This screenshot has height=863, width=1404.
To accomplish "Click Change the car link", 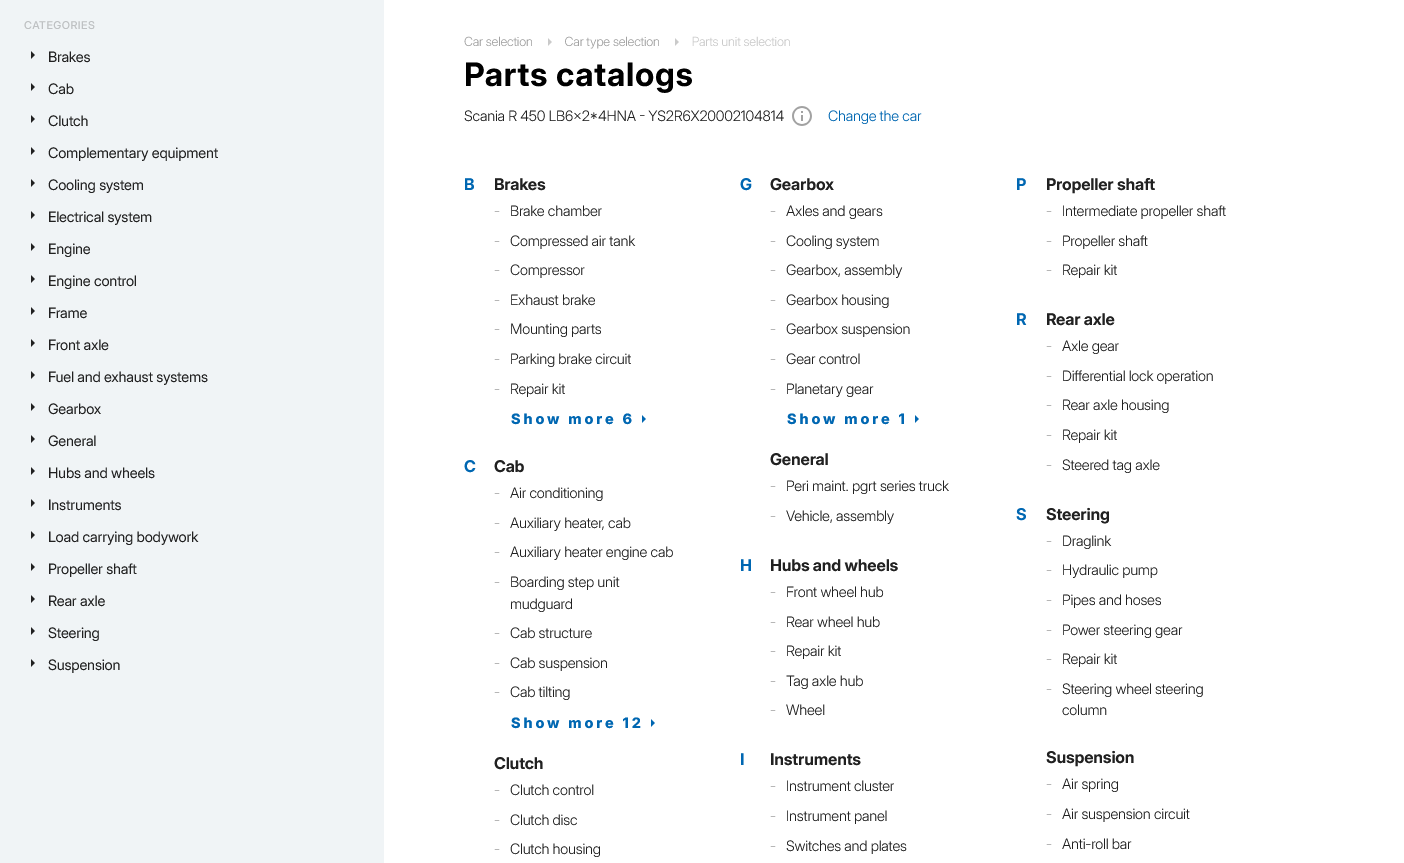I will [874, 116].
